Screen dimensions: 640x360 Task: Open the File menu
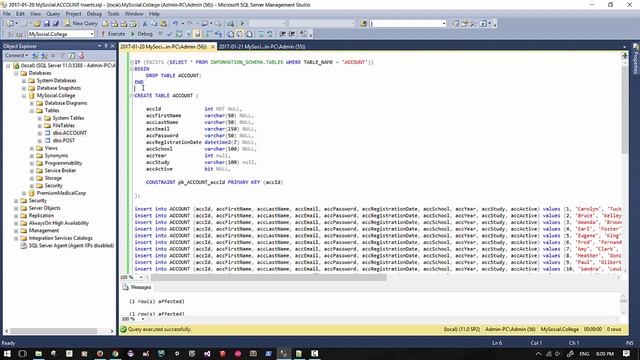(7, 14)
